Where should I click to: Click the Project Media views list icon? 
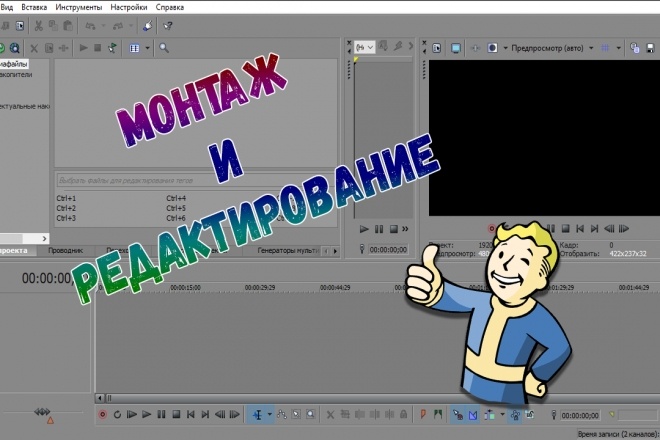tap(134, 48)
